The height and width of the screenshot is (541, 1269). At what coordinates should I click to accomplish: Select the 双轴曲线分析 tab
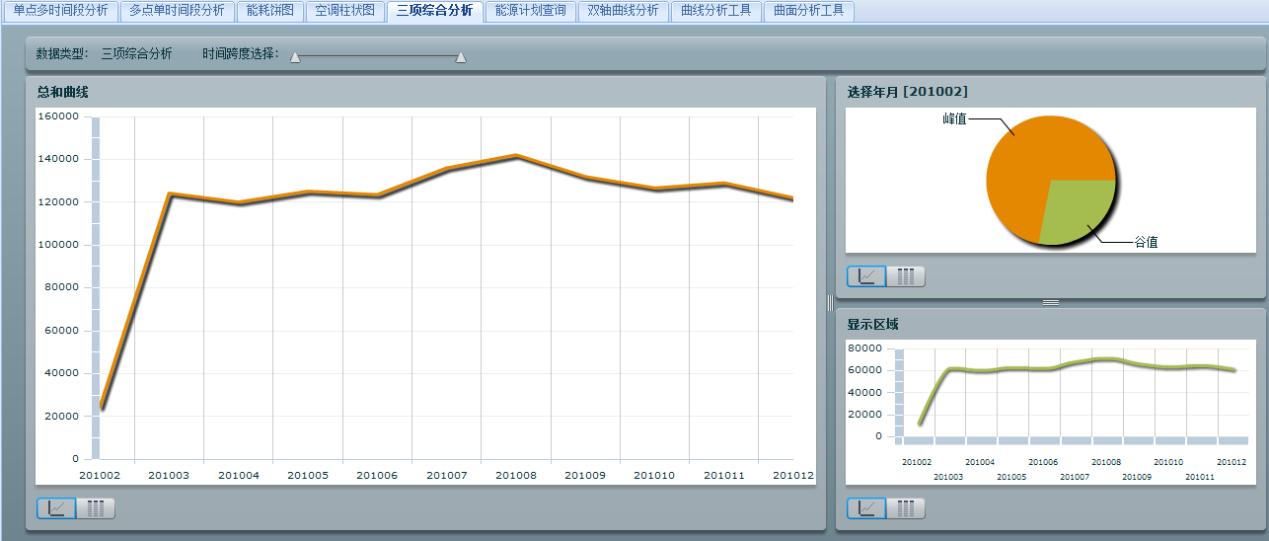(x=623, y=11)
